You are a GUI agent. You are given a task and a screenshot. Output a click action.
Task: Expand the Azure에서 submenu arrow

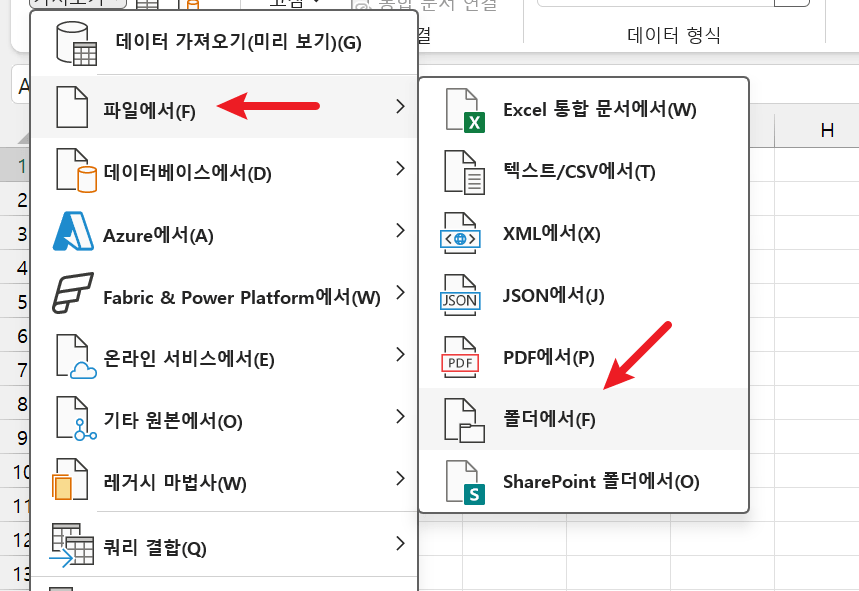pos(400,230)
